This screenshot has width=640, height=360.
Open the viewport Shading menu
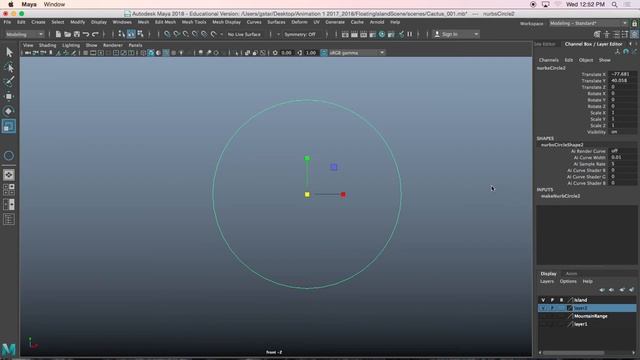click(x=48, y=45)
